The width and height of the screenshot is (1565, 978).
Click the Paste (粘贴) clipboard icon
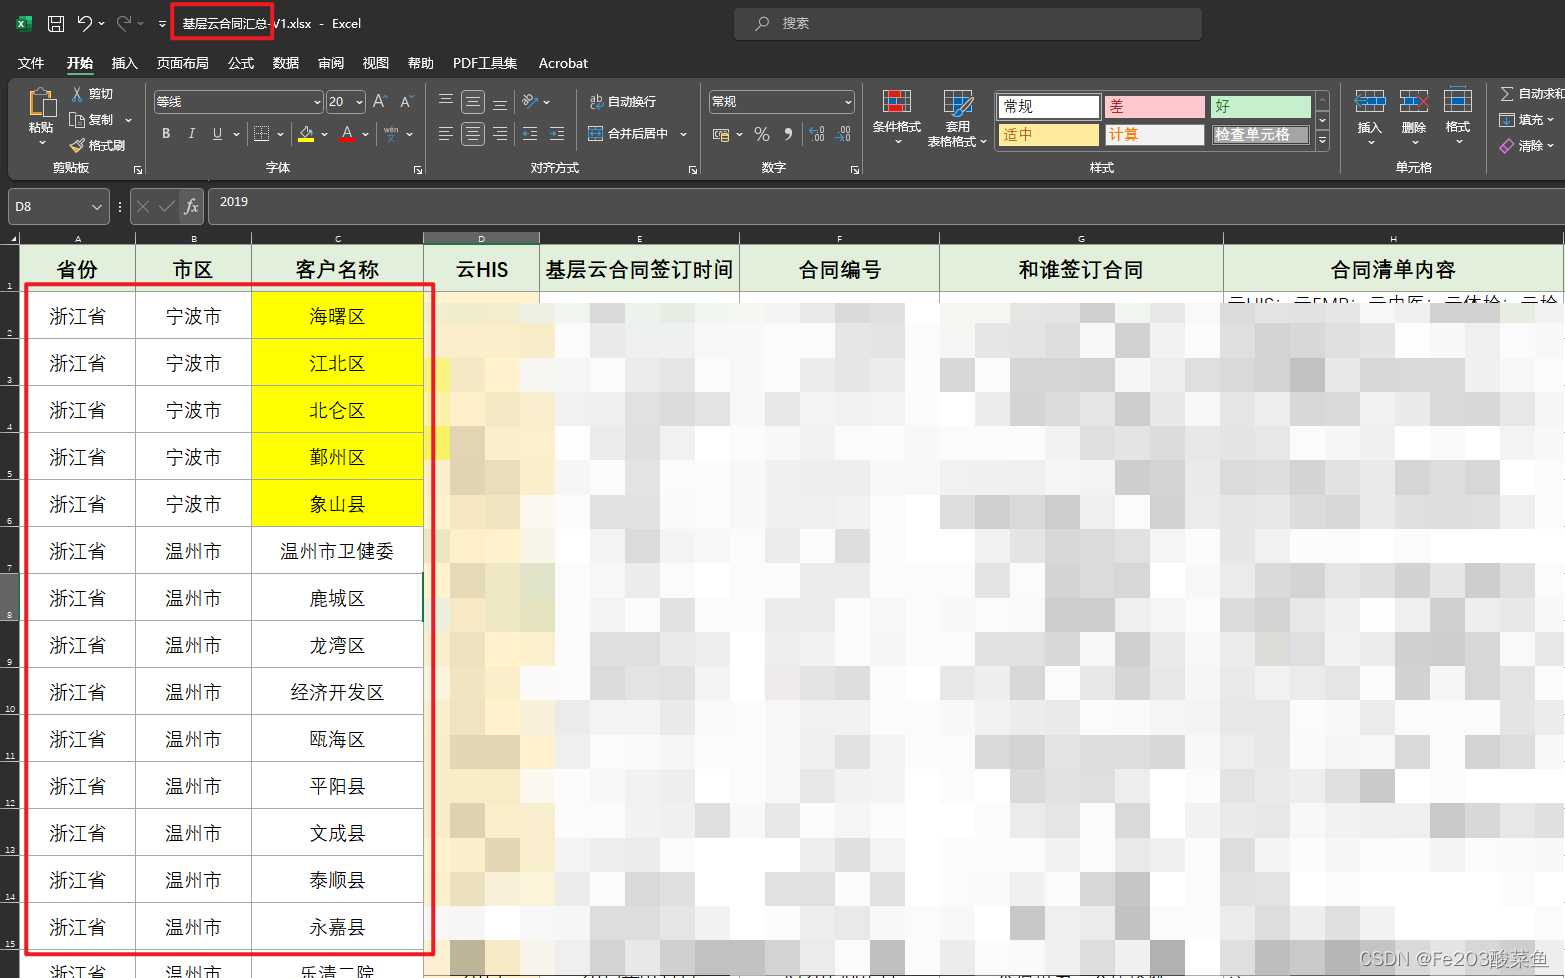point(41,103)
